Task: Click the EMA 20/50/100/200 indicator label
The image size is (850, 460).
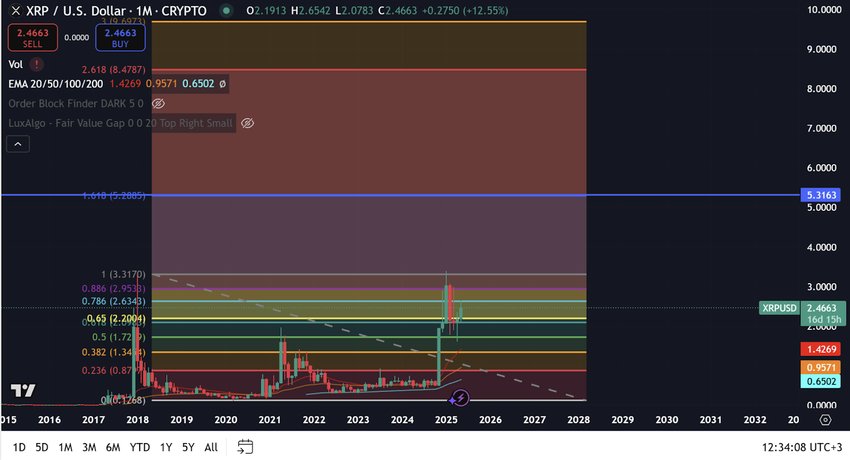Action: 55,84
